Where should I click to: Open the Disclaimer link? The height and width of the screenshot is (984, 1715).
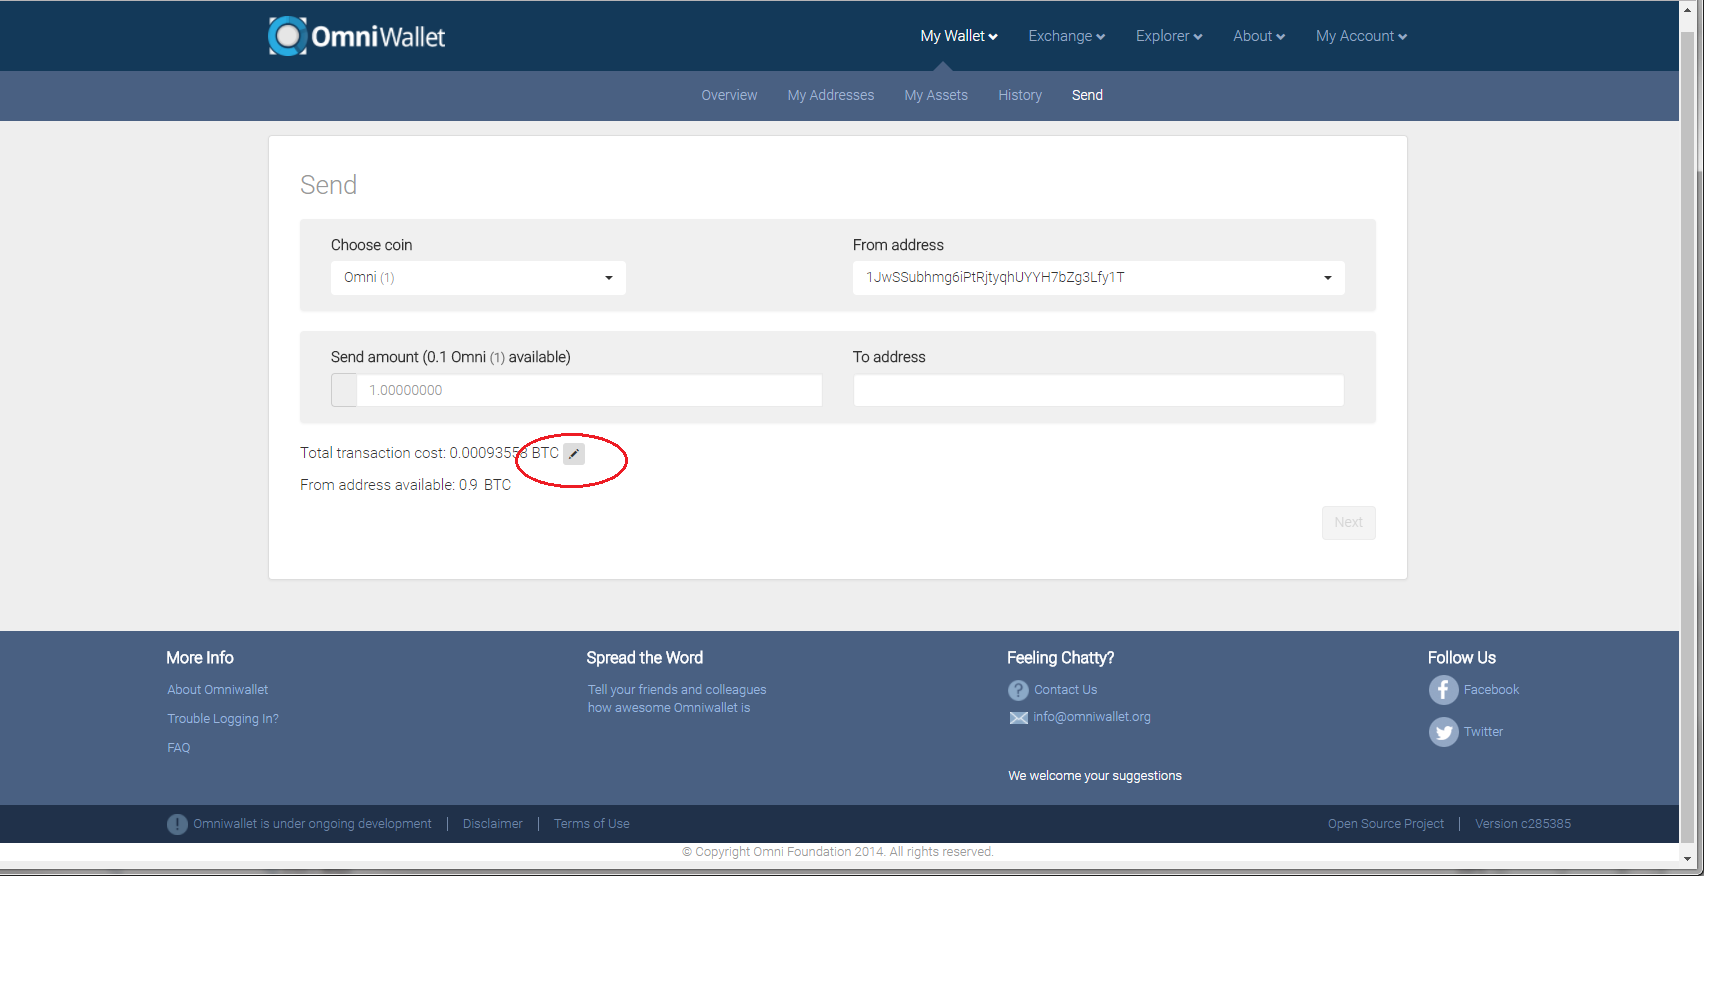click(x=492, y=824)
